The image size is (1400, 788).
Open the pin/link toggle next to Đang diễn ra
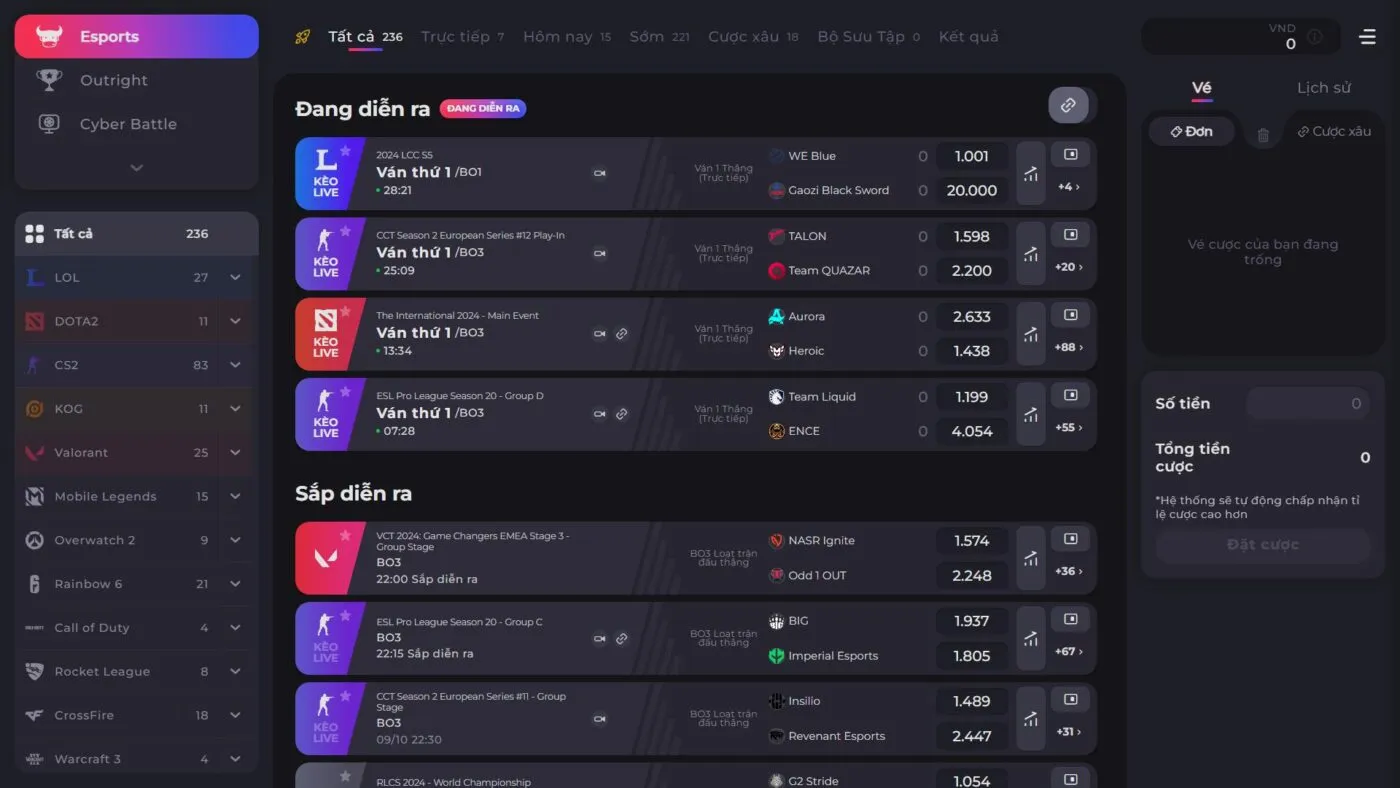pos(1068,104)
